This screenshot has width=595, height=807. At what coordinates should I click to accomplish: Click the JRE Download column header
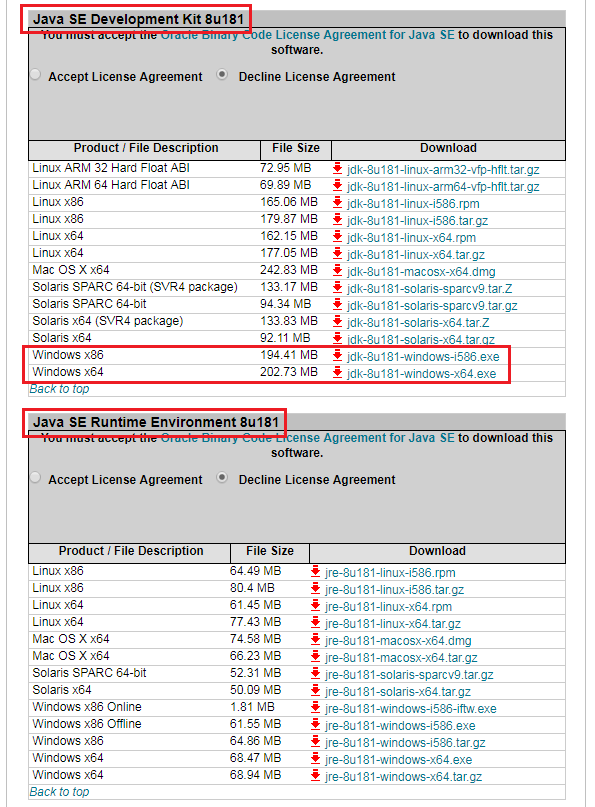point(437,551)
